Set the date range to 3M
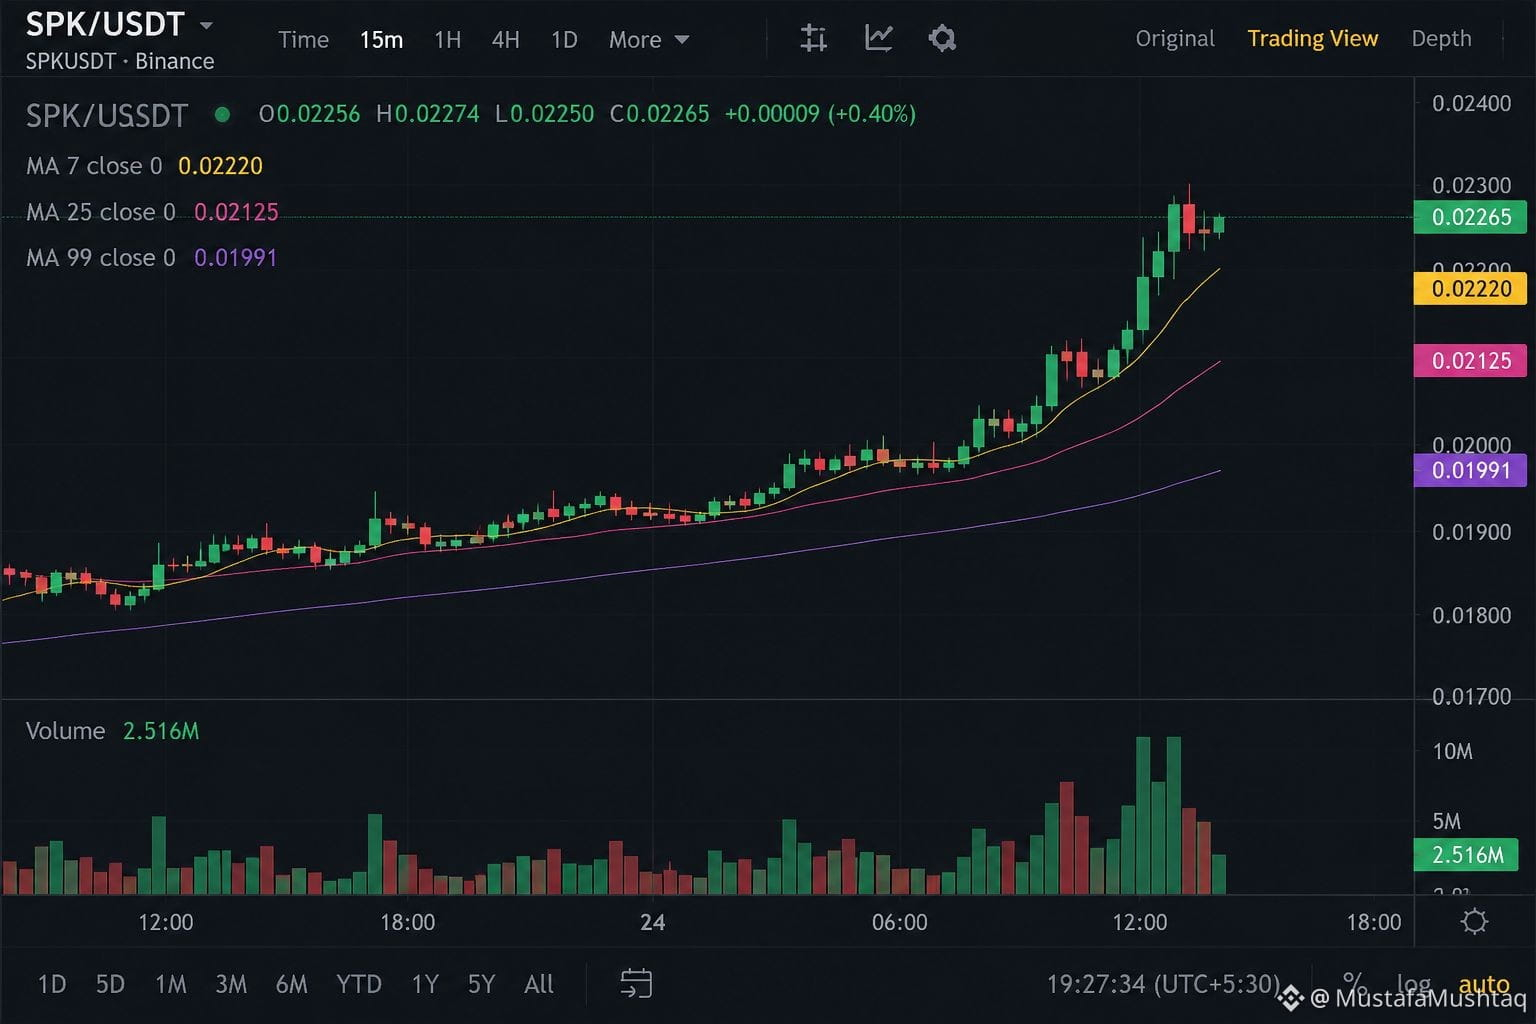 tap(231, 984)
